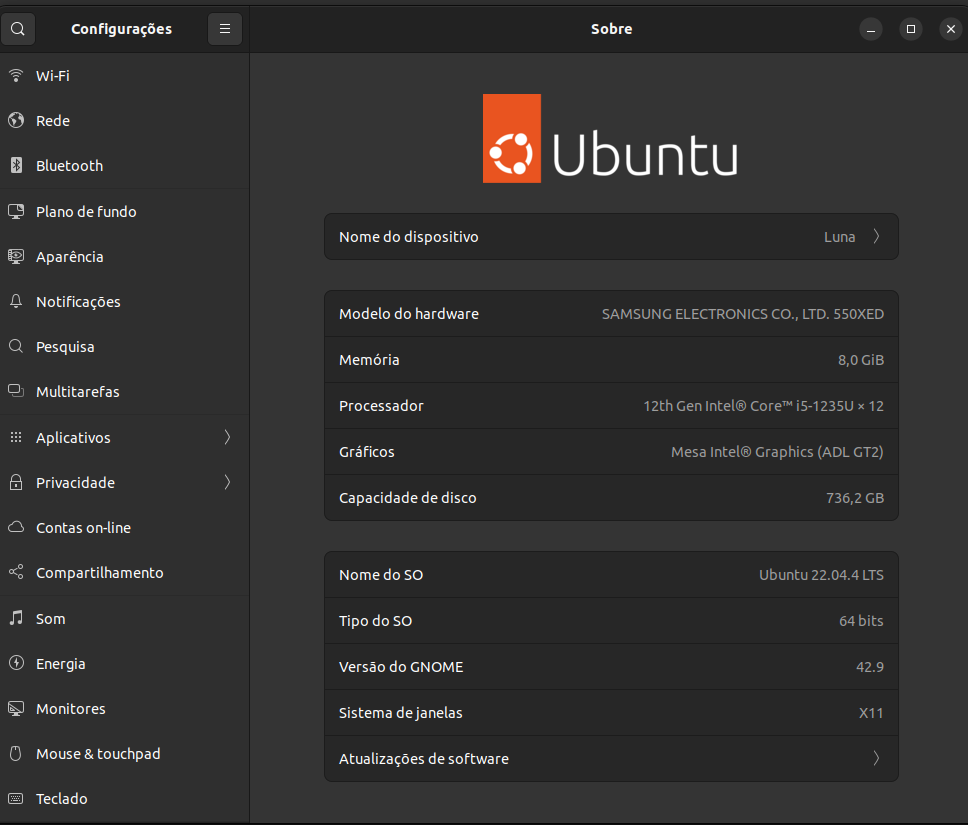Viewport: 968px width, 825px height.
Task: Click the Atualizações de software row label
Action: [x=424, y=758]
